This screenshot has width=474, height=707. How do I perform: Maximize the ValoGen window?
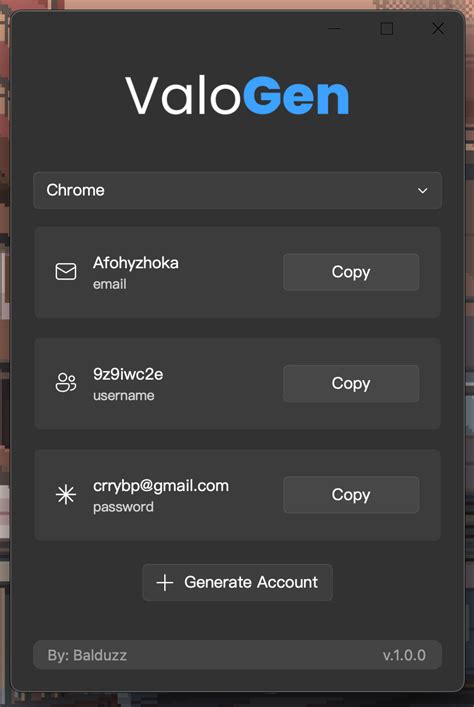pos(387,28)
